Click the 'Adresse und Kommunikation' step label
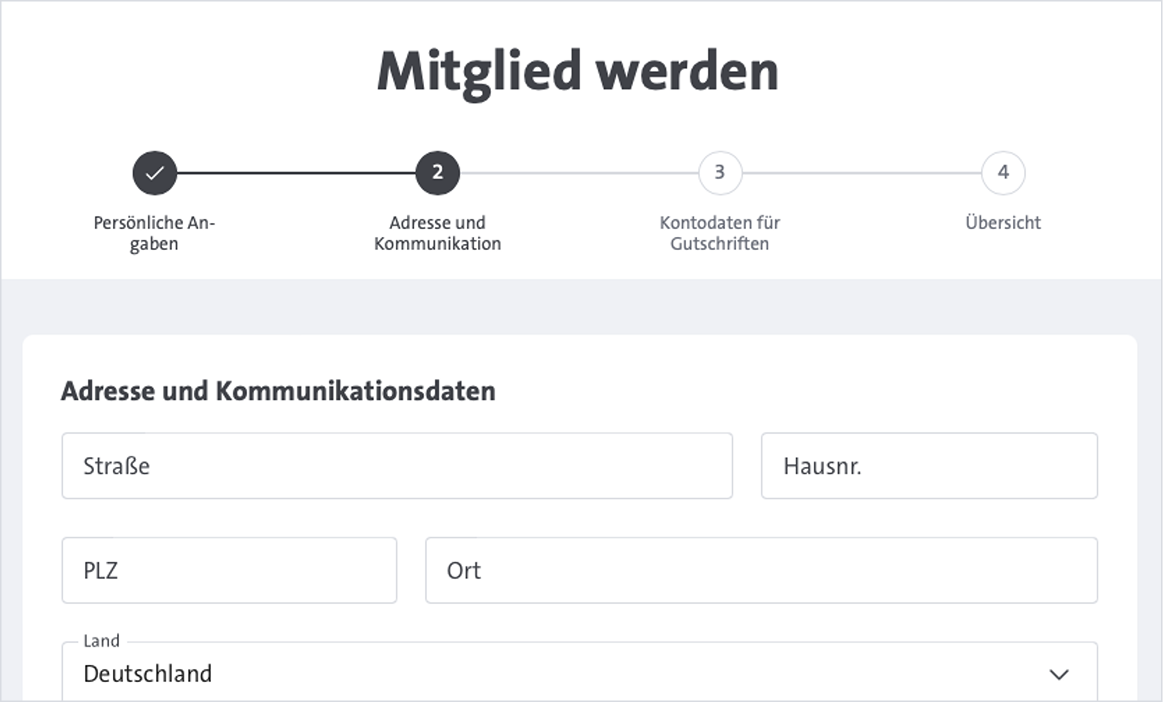The height and width of the screenshot is (702, 1163). click(x=437, y=233)
